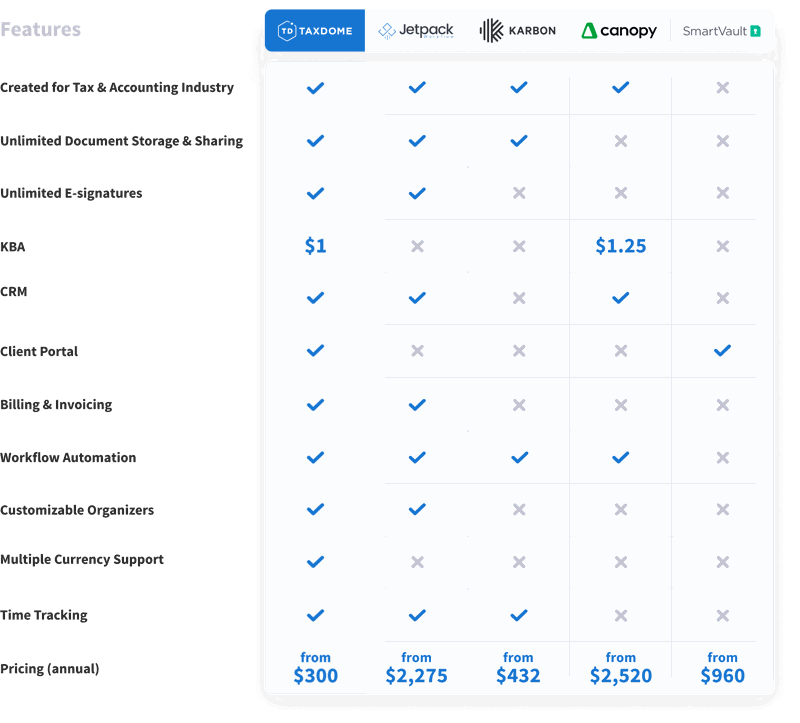Image resolution: width=800 pixels, height=723 pixels.
Task: Click the "Workflow Automation" label
Action: coord(68,458)
